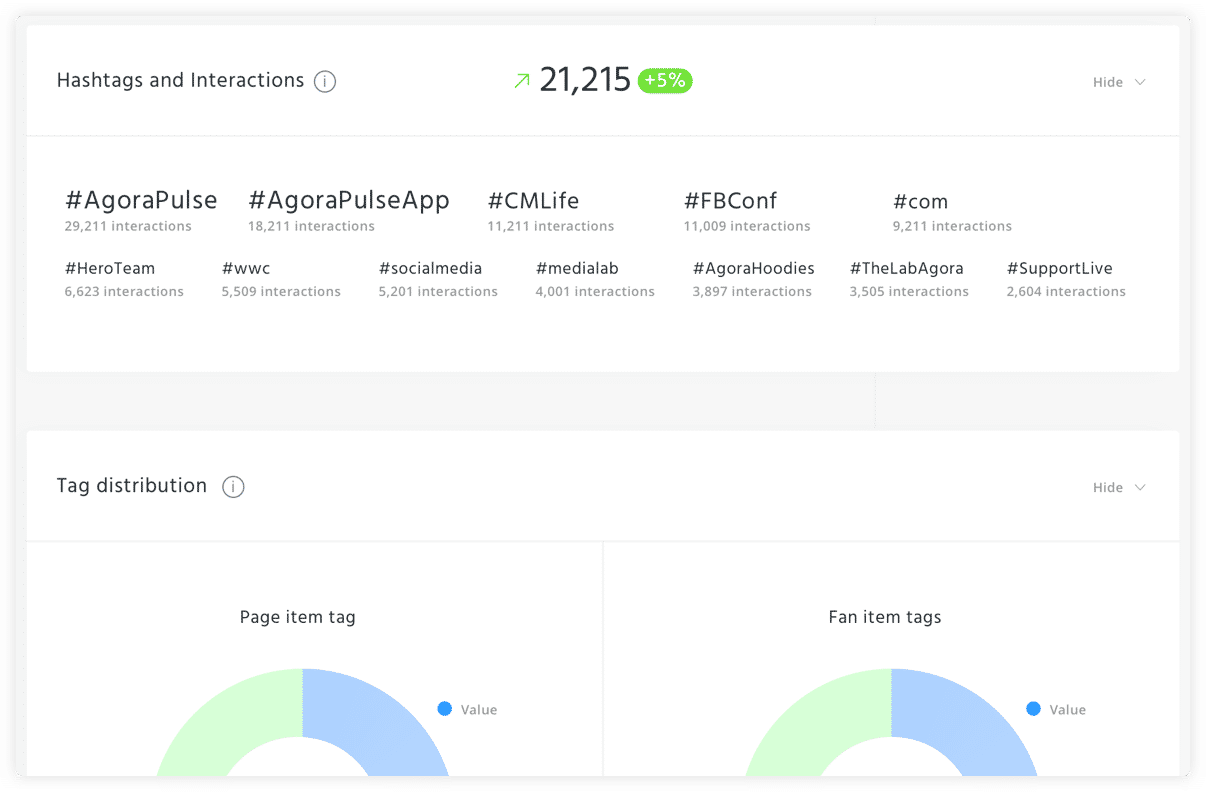Screen dimensions: 1206x792
Task: Open the #com hashtag
Action: click(x=920, y=202)
